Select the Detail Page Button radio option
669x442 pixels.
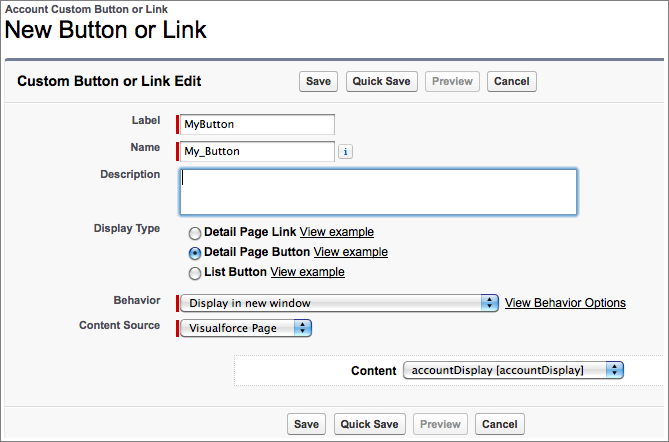coord(195,253)
